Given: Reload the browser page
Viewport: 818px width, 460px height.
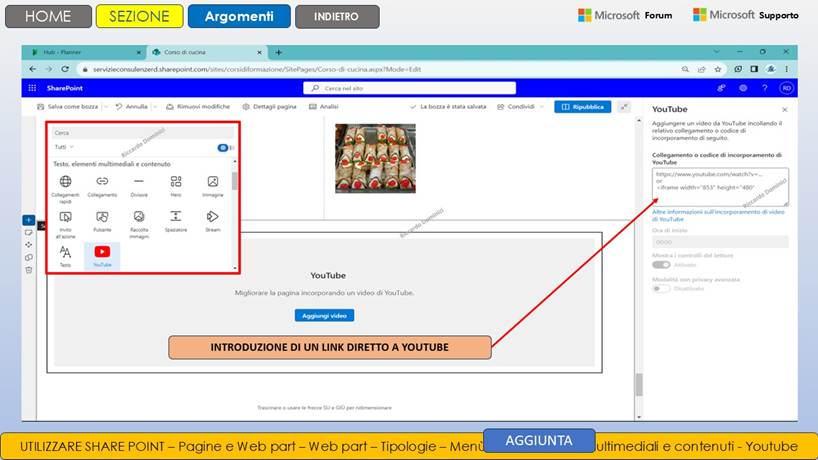Looking at the screenshot, I should (65, 69).
